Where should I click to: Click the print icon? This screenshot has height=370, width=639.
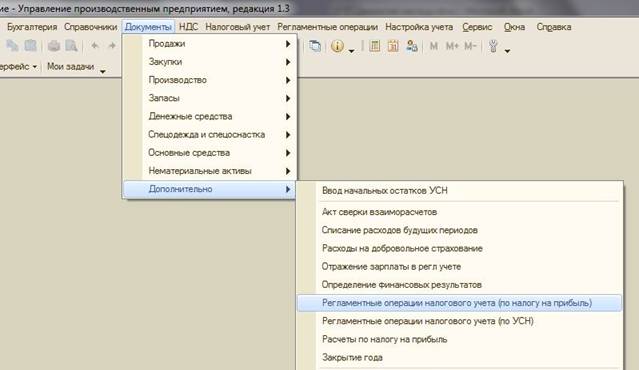tap(53, 46)
